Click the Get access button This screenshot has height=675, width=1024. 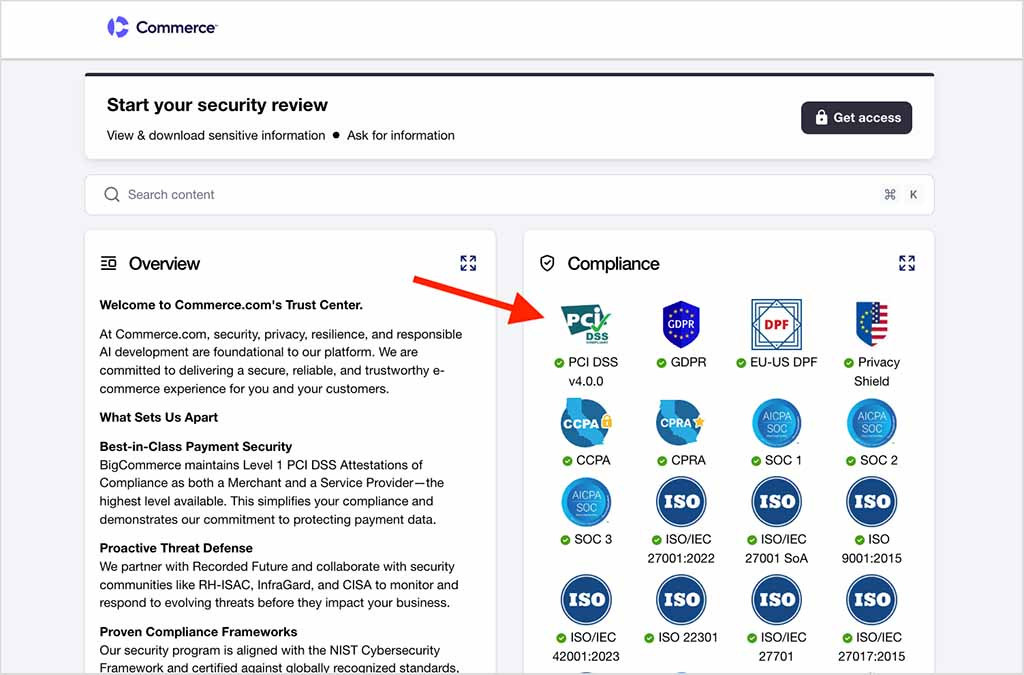pos(856,118)
